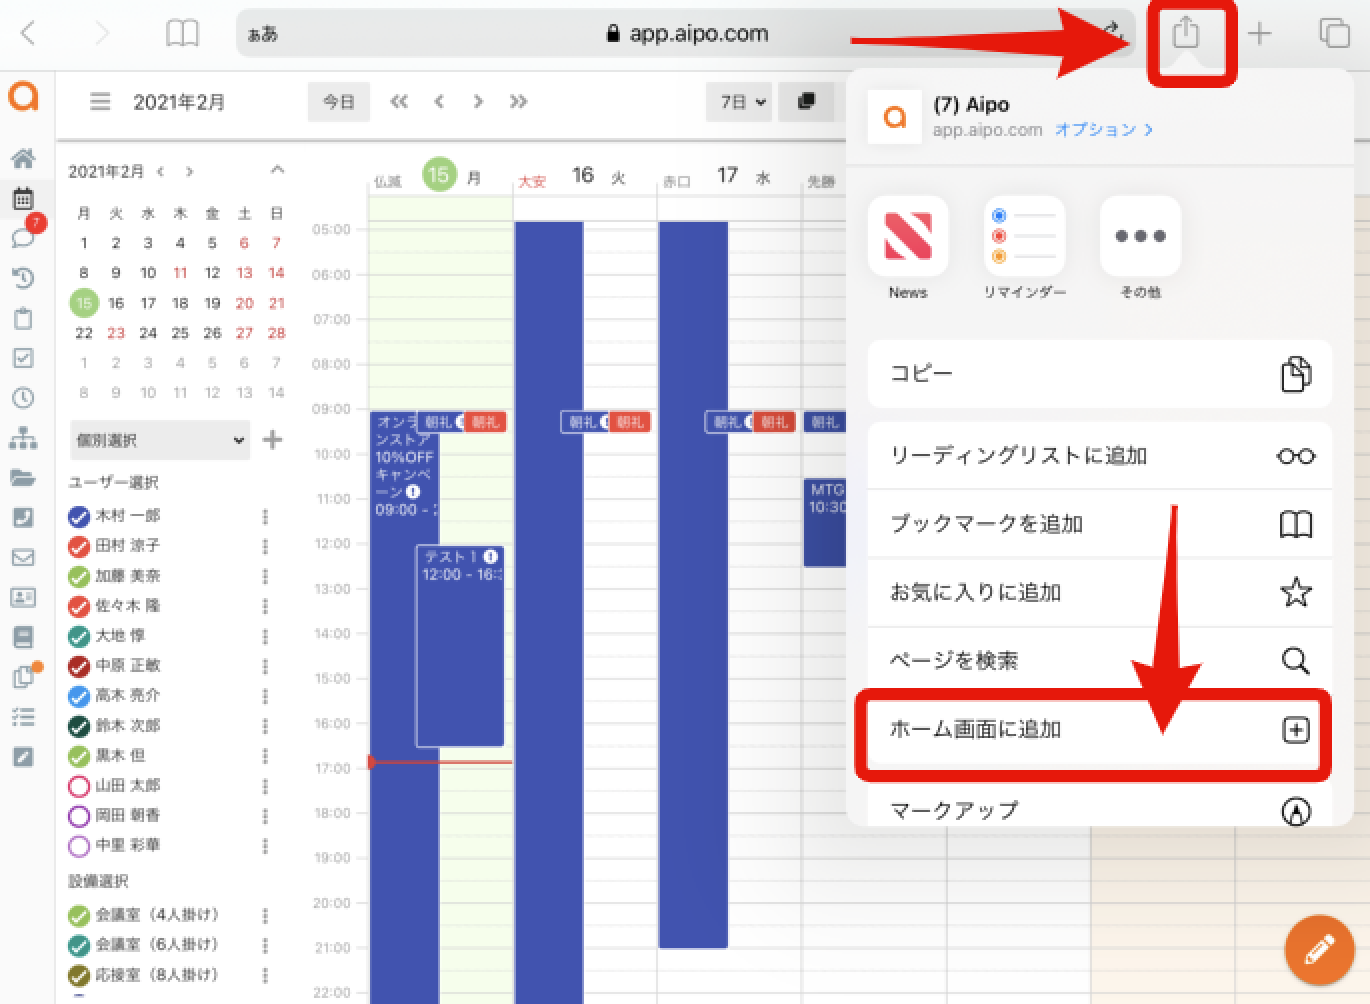
Task: Click the 今日 button
Action: (338, 101)
